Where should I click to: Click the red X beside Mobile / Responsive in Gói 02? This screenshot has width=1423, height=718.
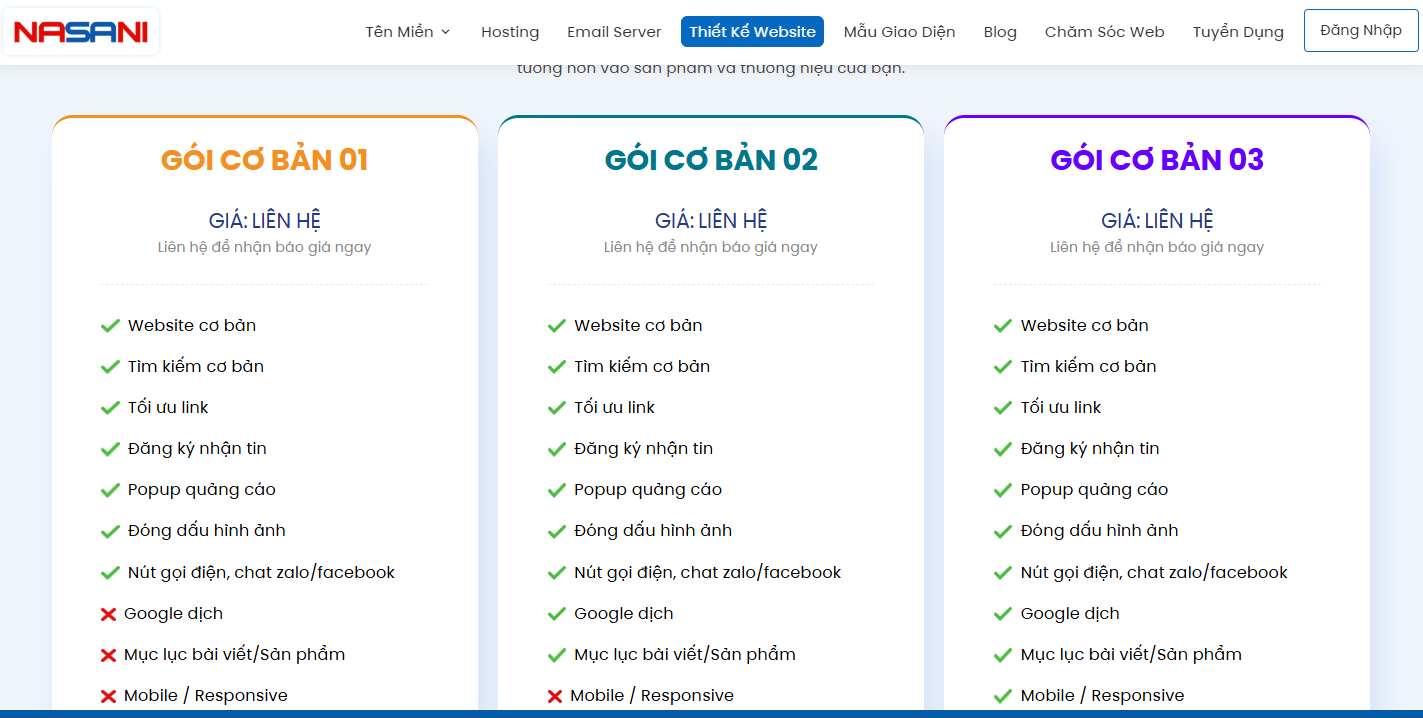[x=553, y=695]
